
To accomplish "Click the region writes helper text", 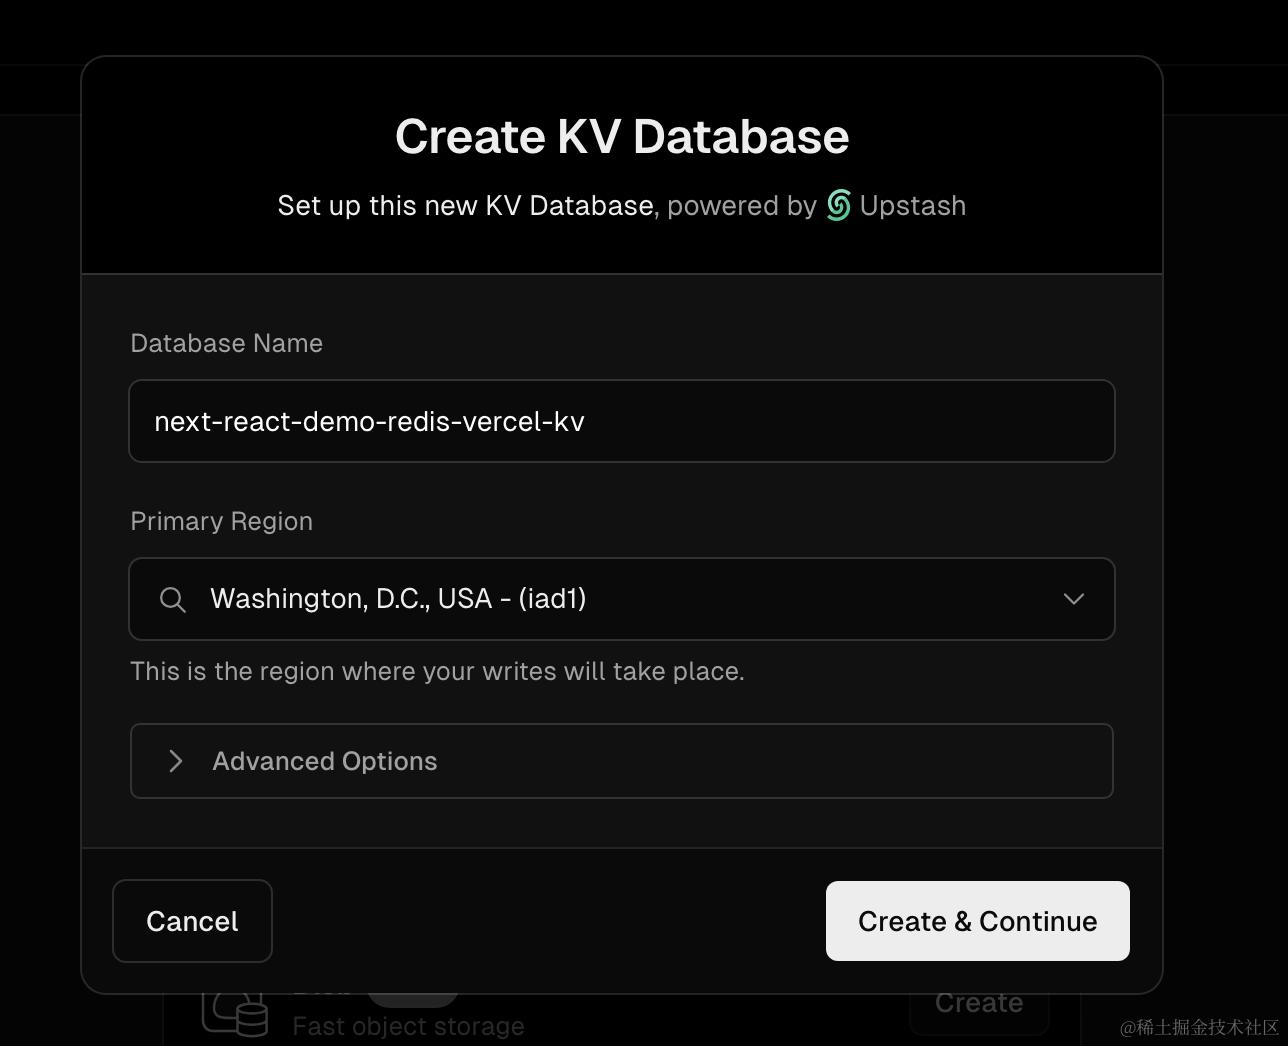I will [437, 671].
